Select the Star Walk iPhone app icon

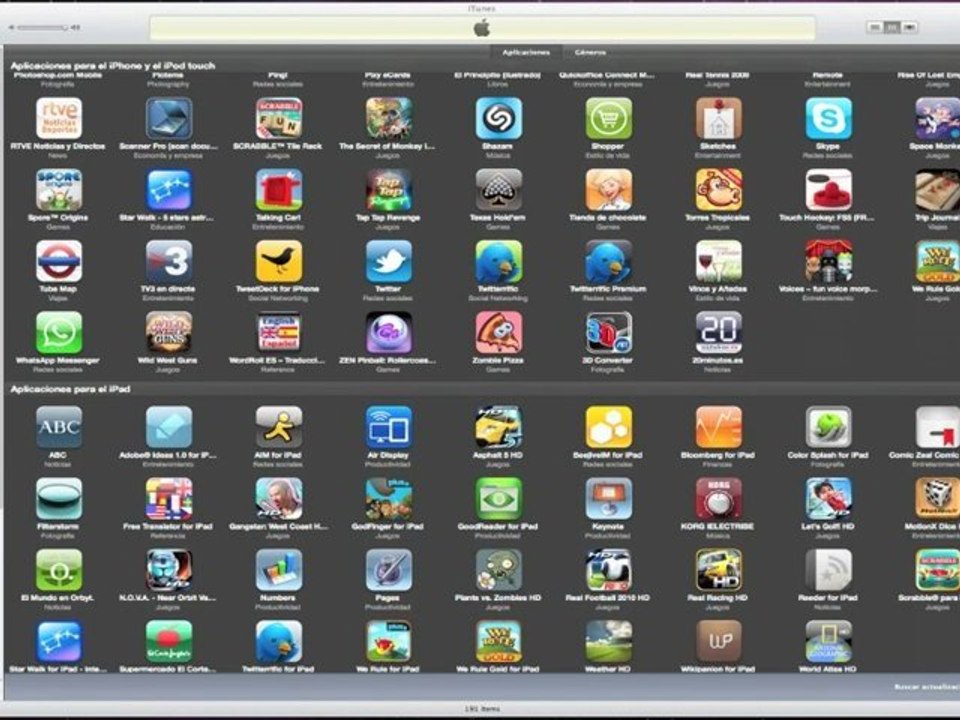[168, 190]
